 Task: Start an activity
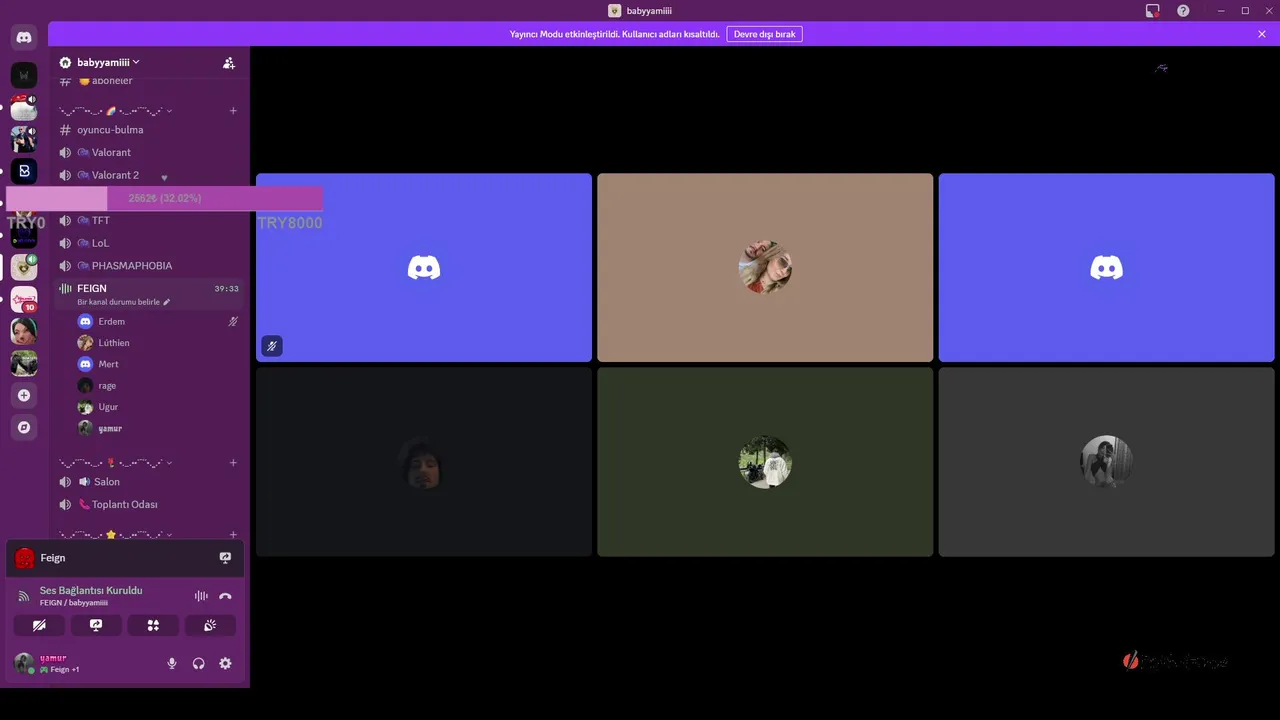(x=153, y=625)
